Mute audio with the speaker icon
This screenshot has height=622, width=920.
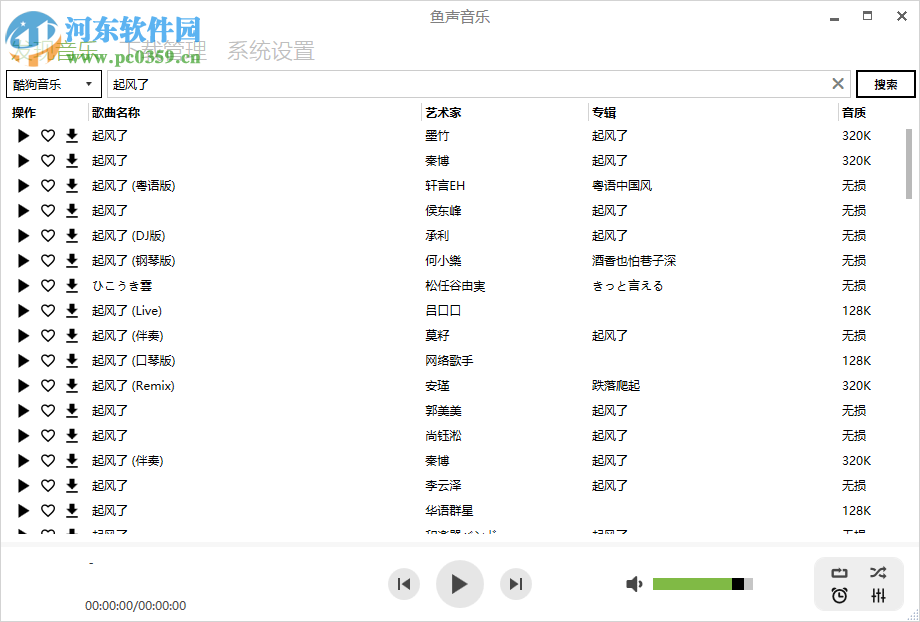pyautogui.click(x=634, y=583)
